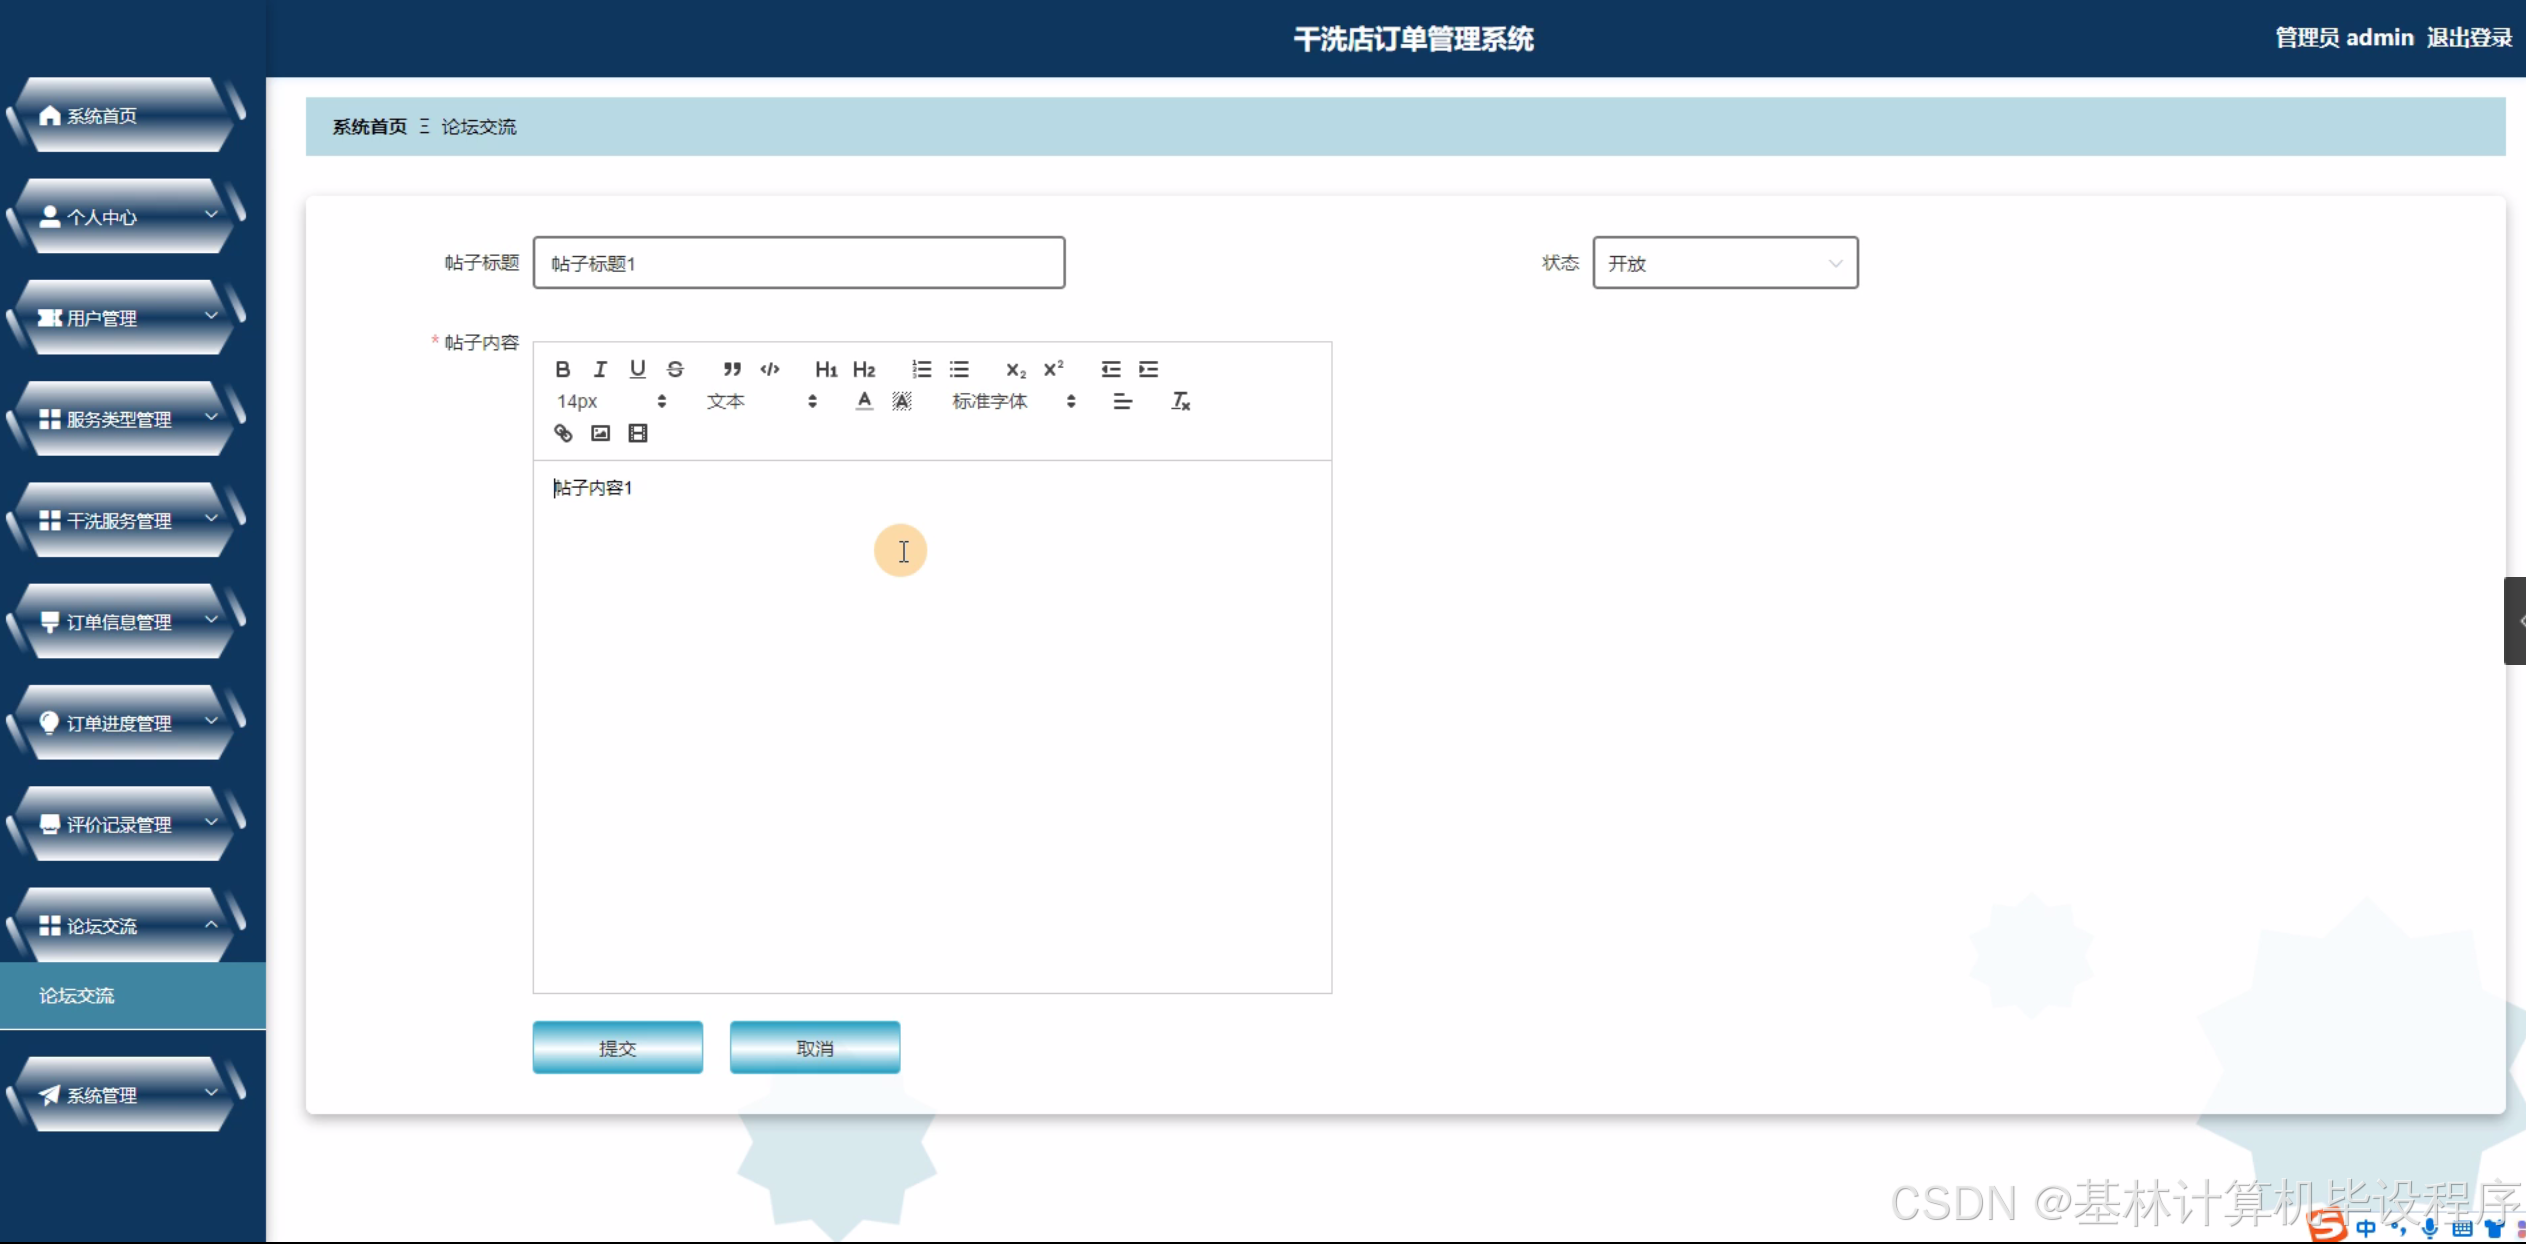The image size is (2526, 1244).
Task: Toggle underline formatting button
Action: point(637,369)
